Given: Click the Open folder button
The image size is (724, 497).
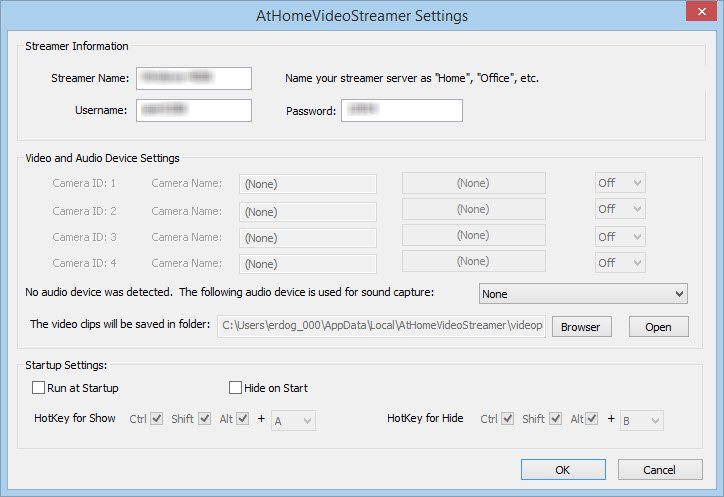Looking at the screenshot, I should click(658, 327).
